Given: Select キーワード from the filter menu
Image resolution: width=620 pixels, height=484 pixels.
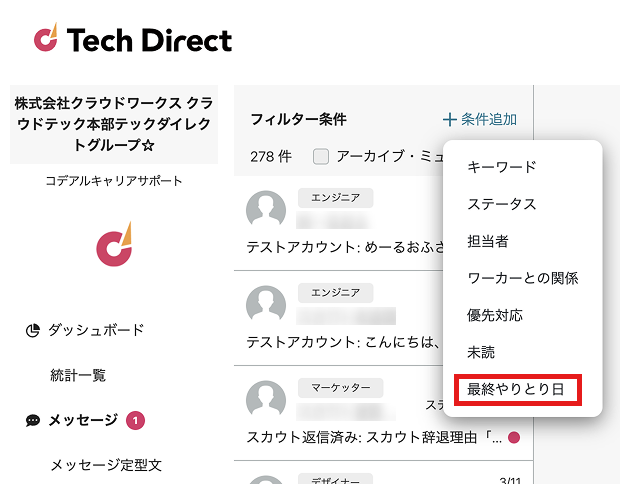Looking at the screenshot, I should (x=501, y=167).
